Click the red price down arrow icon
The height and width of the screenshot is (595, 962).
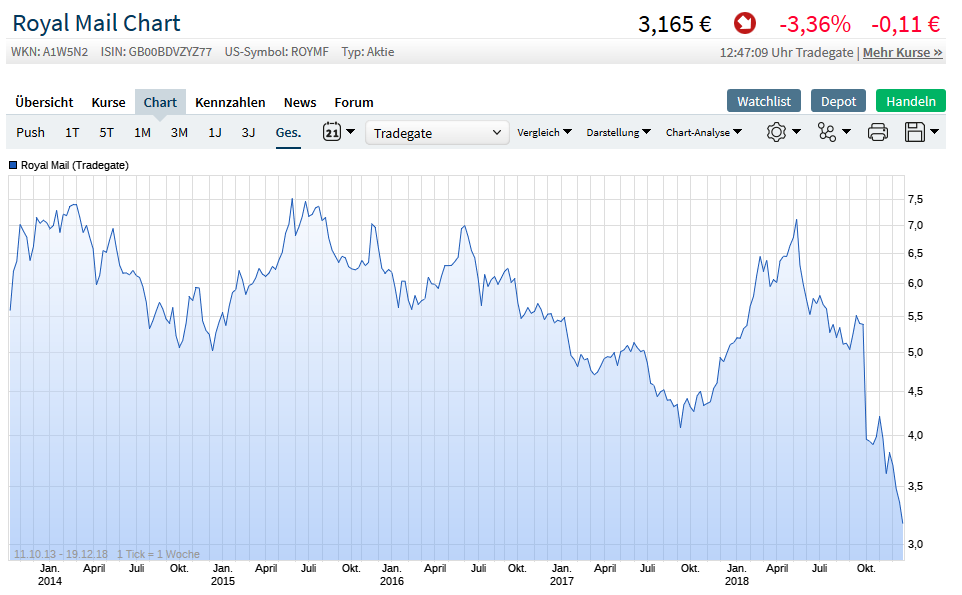[x=745, y=23]
